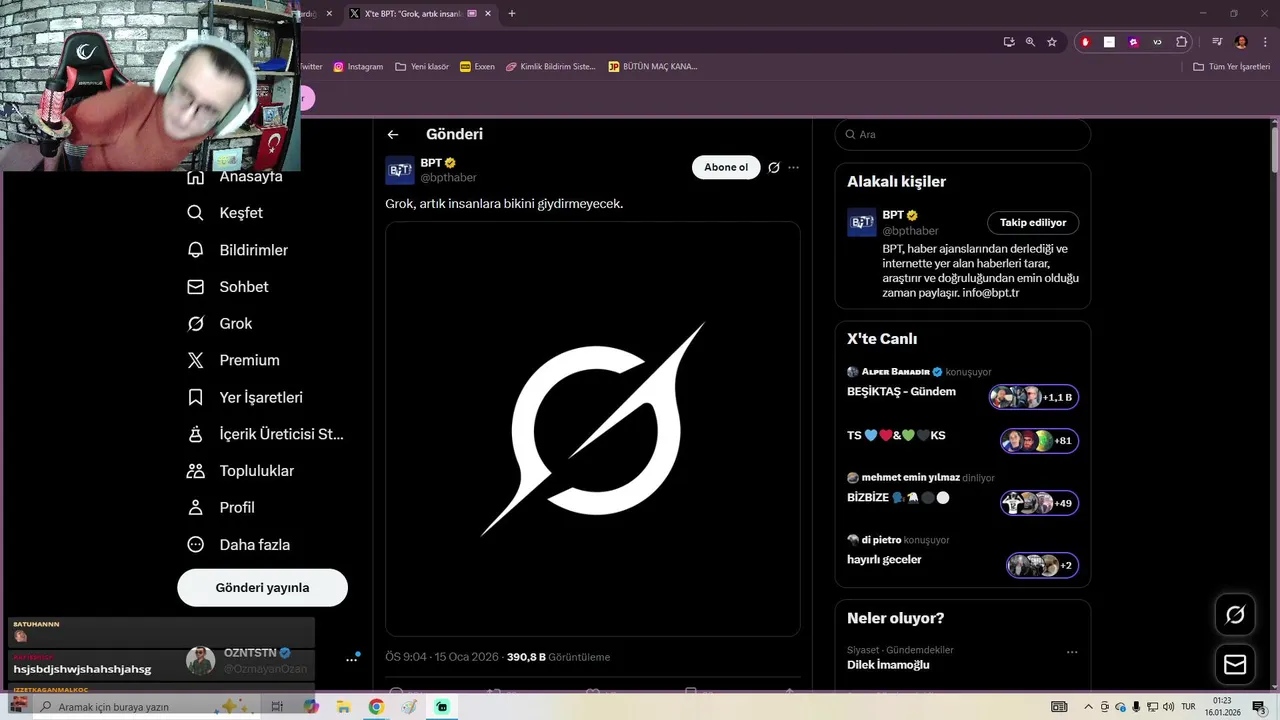Go back with the Gönderi arrow
The image size is (1280, 720).
point(393,134)
